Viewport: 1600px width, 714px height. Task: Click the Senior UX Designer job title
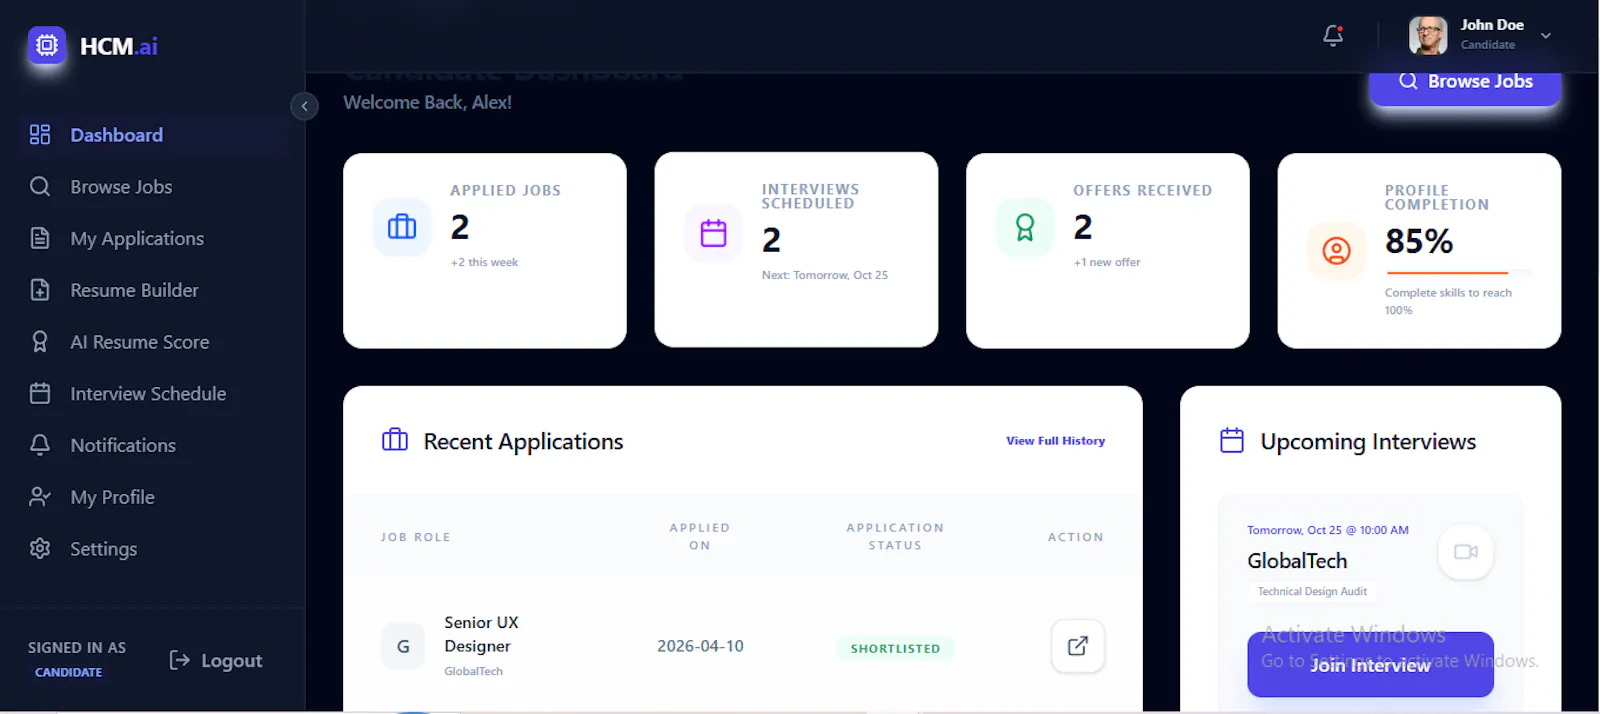[x=481, y=634]
